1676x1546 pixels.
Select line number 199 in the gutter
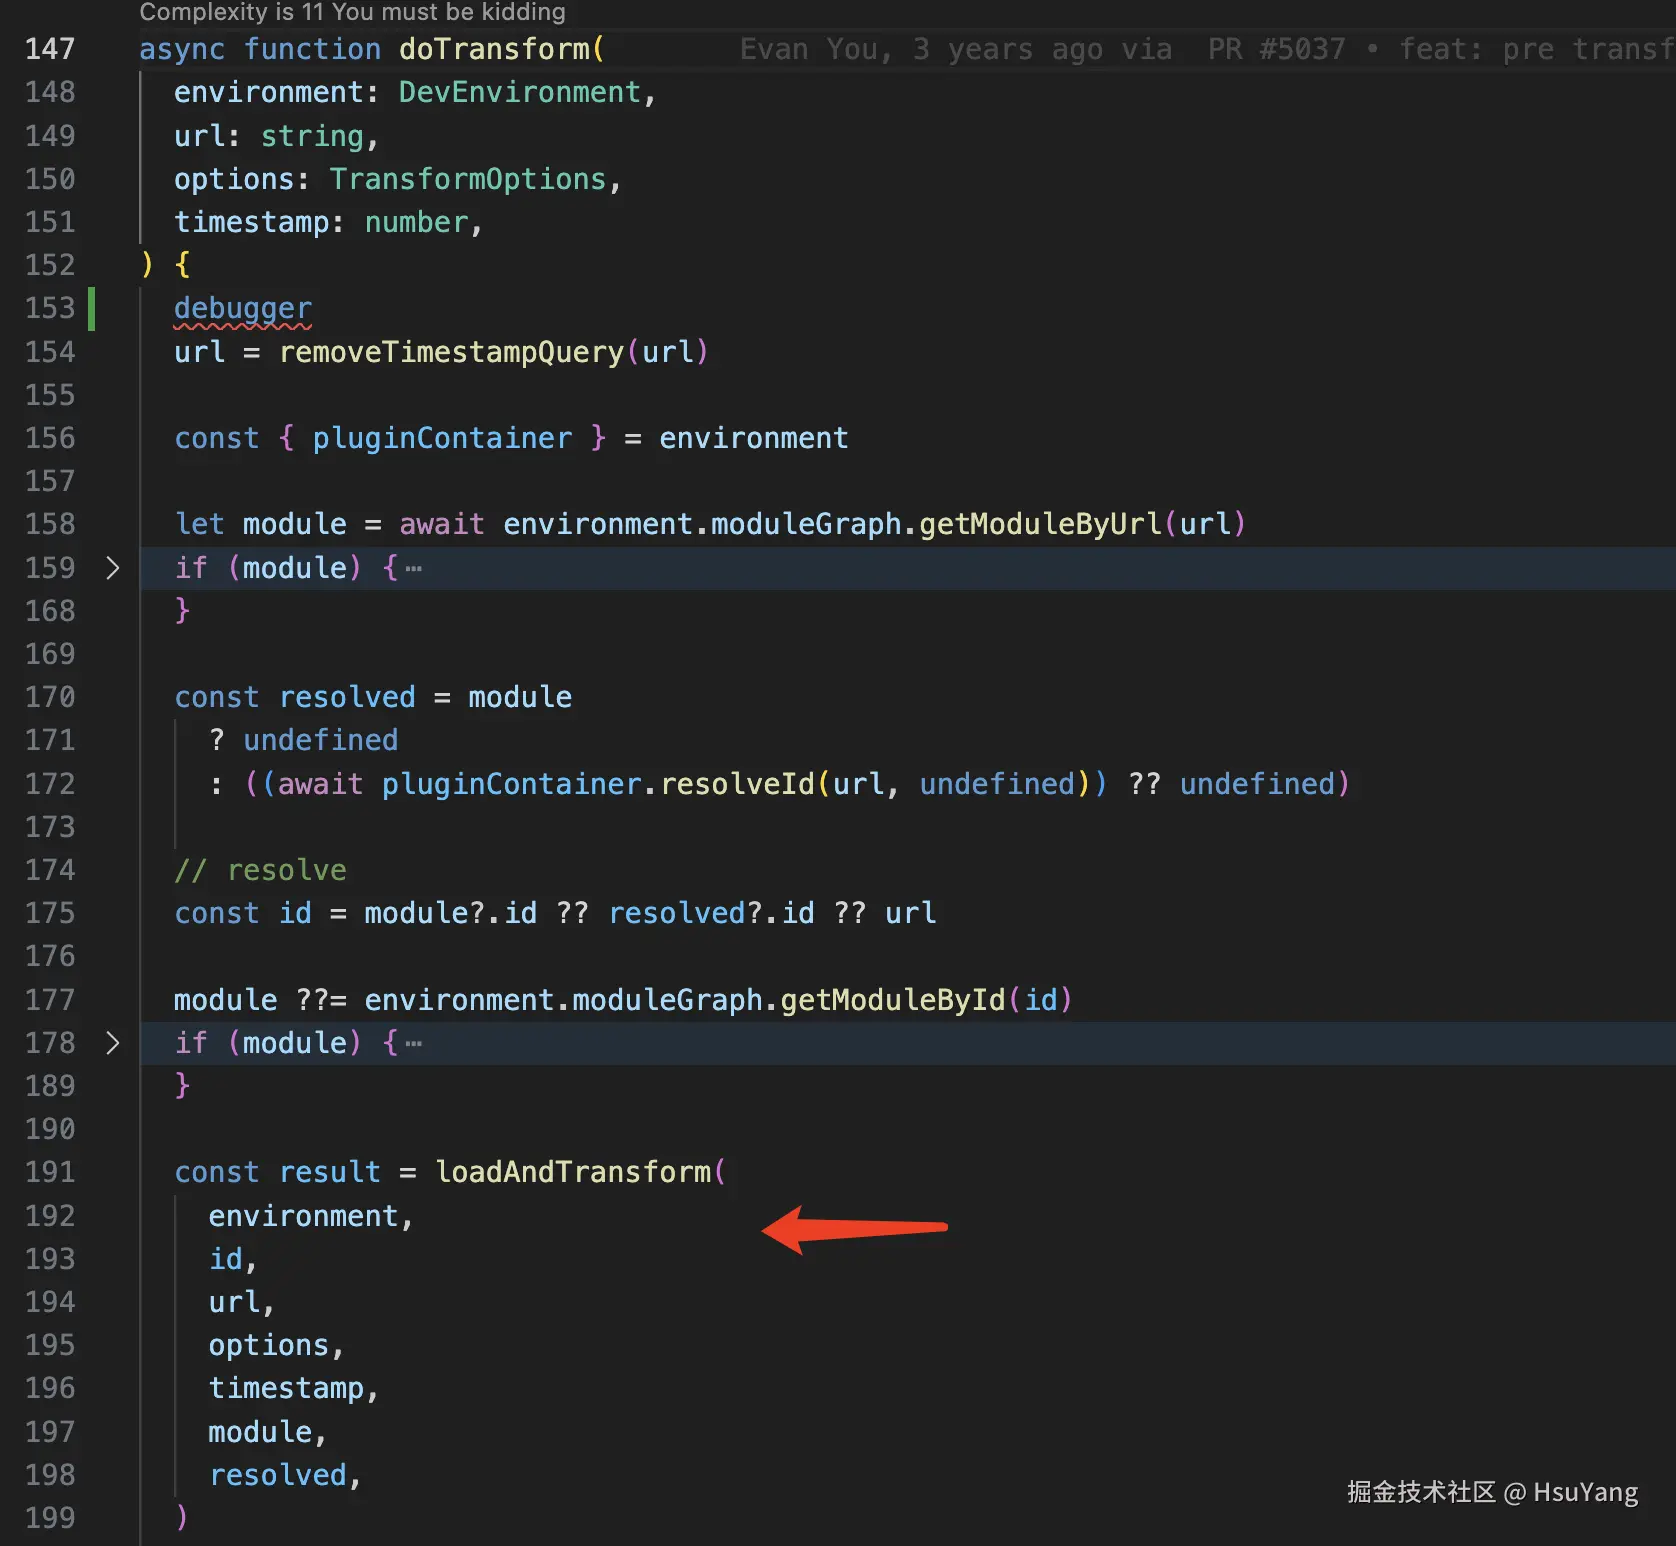pos(50,1518)
